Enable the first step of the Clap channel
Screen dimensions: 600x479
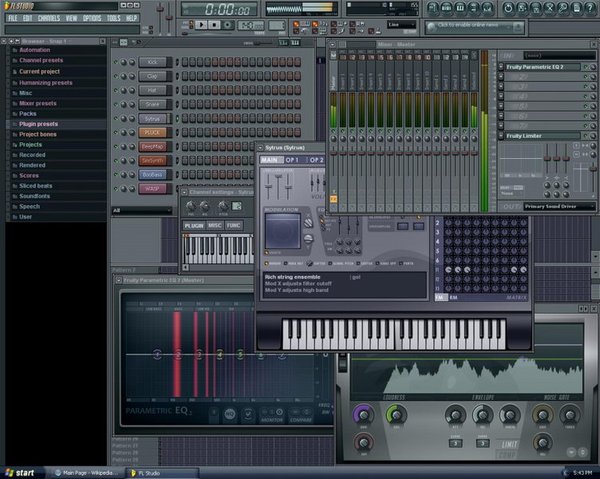(183, 76)
